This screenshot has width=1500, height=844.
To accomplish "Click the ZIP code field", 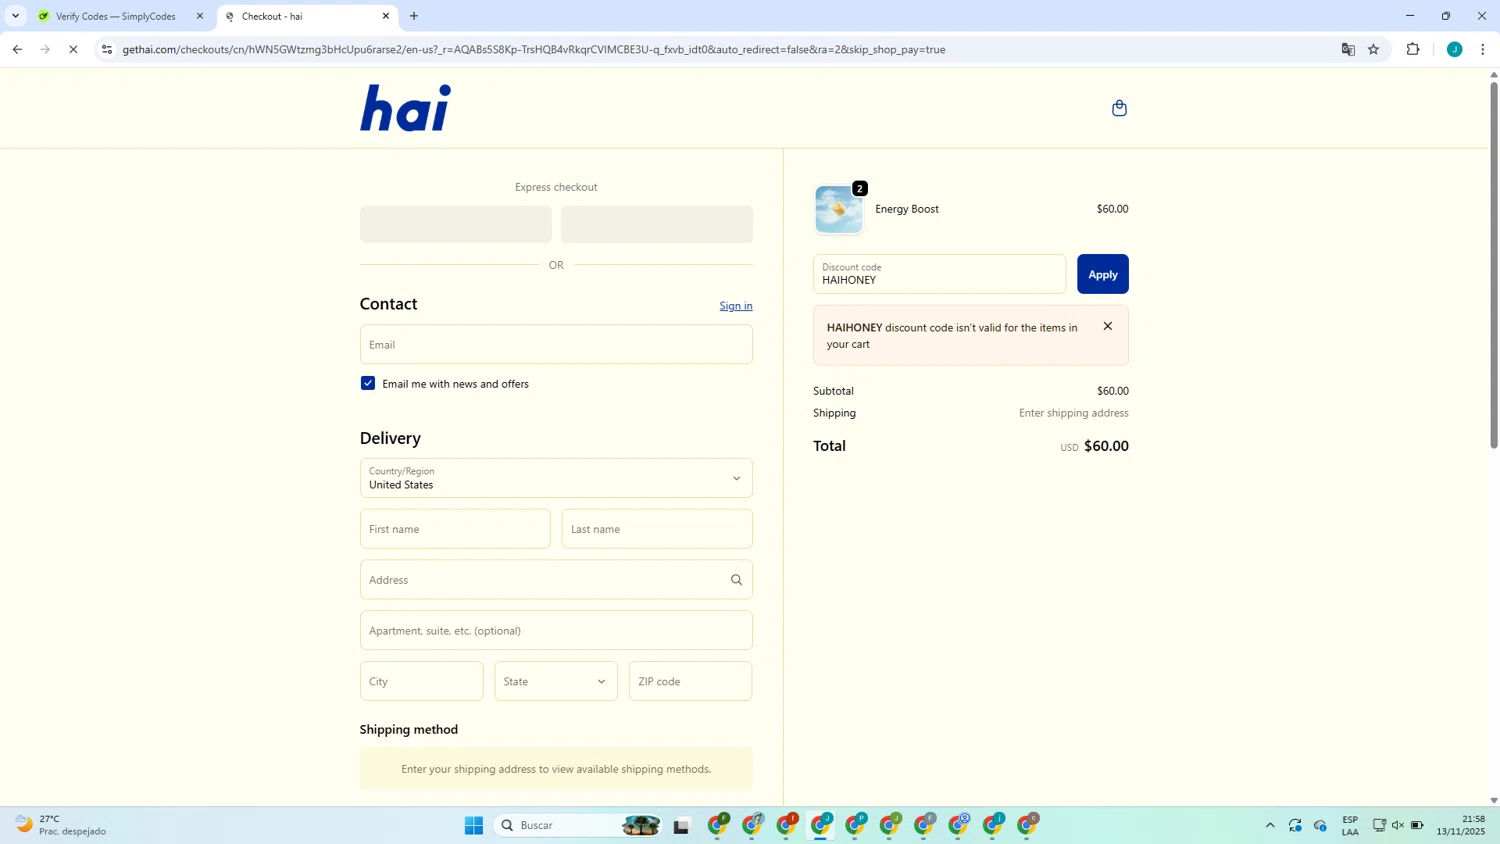I will click(690, 681).
